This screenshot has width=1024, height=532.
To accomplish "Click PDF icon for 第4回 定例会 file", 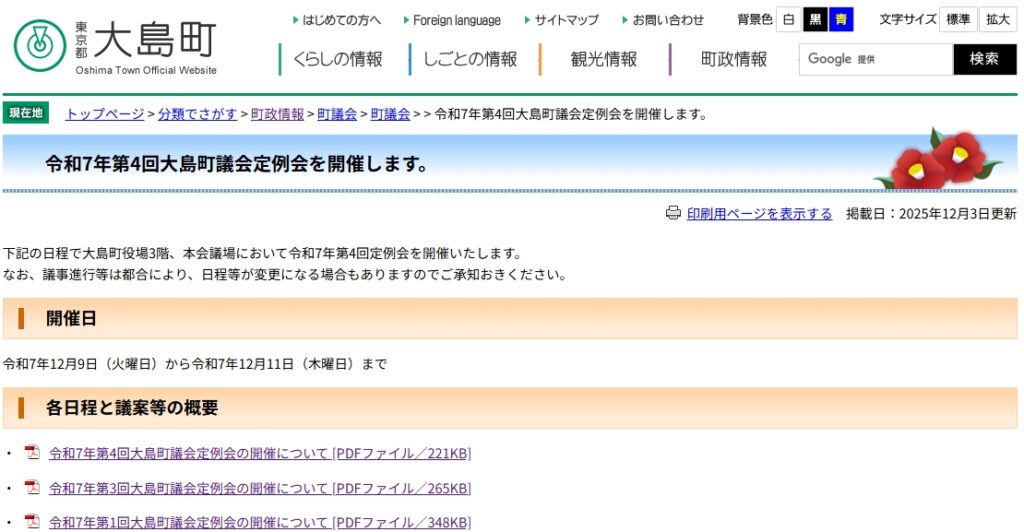I will click(x=32, y=453).
